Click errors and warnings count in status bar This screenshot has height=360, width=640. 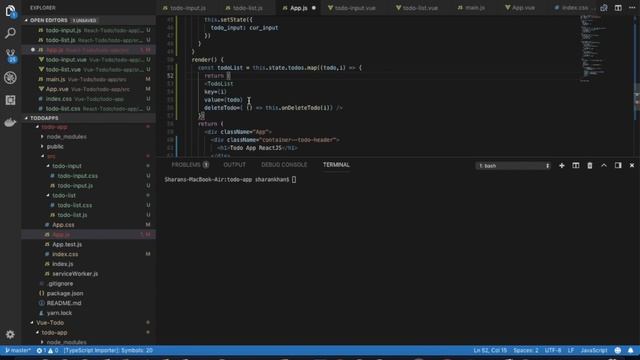pyautogui.click(x=47, y=350)
